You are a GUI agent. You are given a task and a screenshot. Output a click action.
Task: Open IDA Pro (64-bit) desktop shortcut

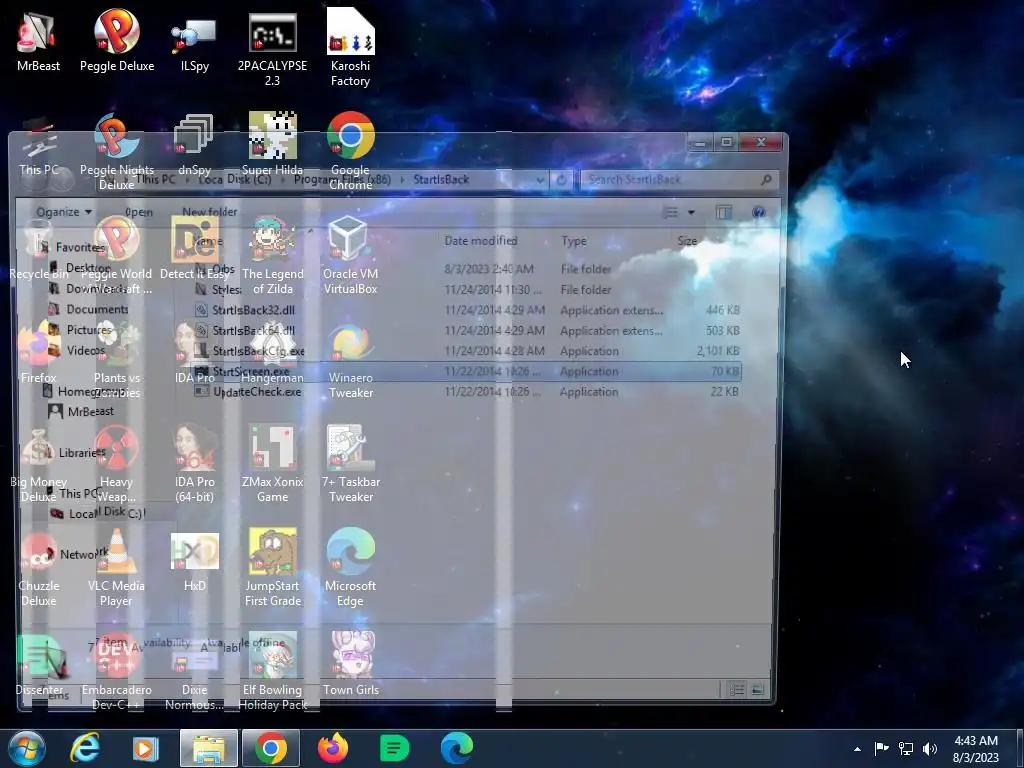coord(195,464)
